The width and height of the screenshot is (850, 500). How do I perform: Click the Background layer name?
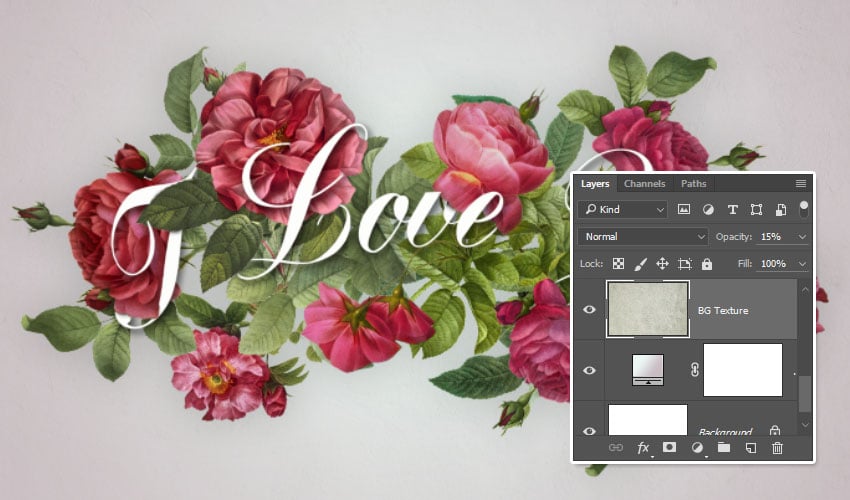pyautogui.click(x=725, y=432)
